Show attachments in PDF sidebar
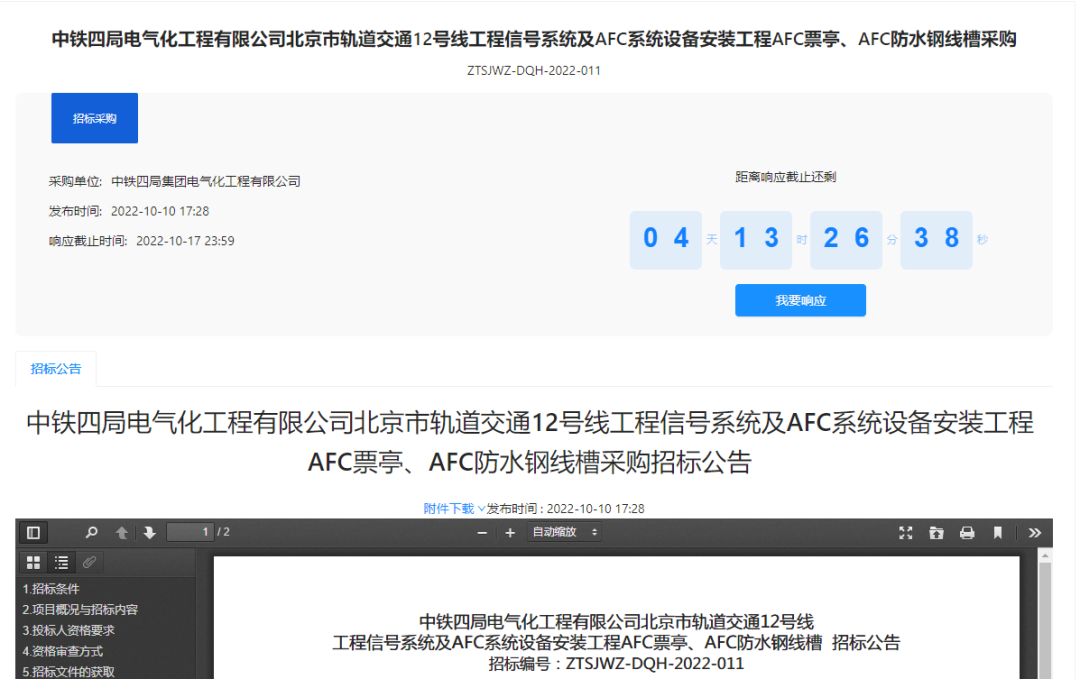 pyautogui.click(x=90, y=563)
